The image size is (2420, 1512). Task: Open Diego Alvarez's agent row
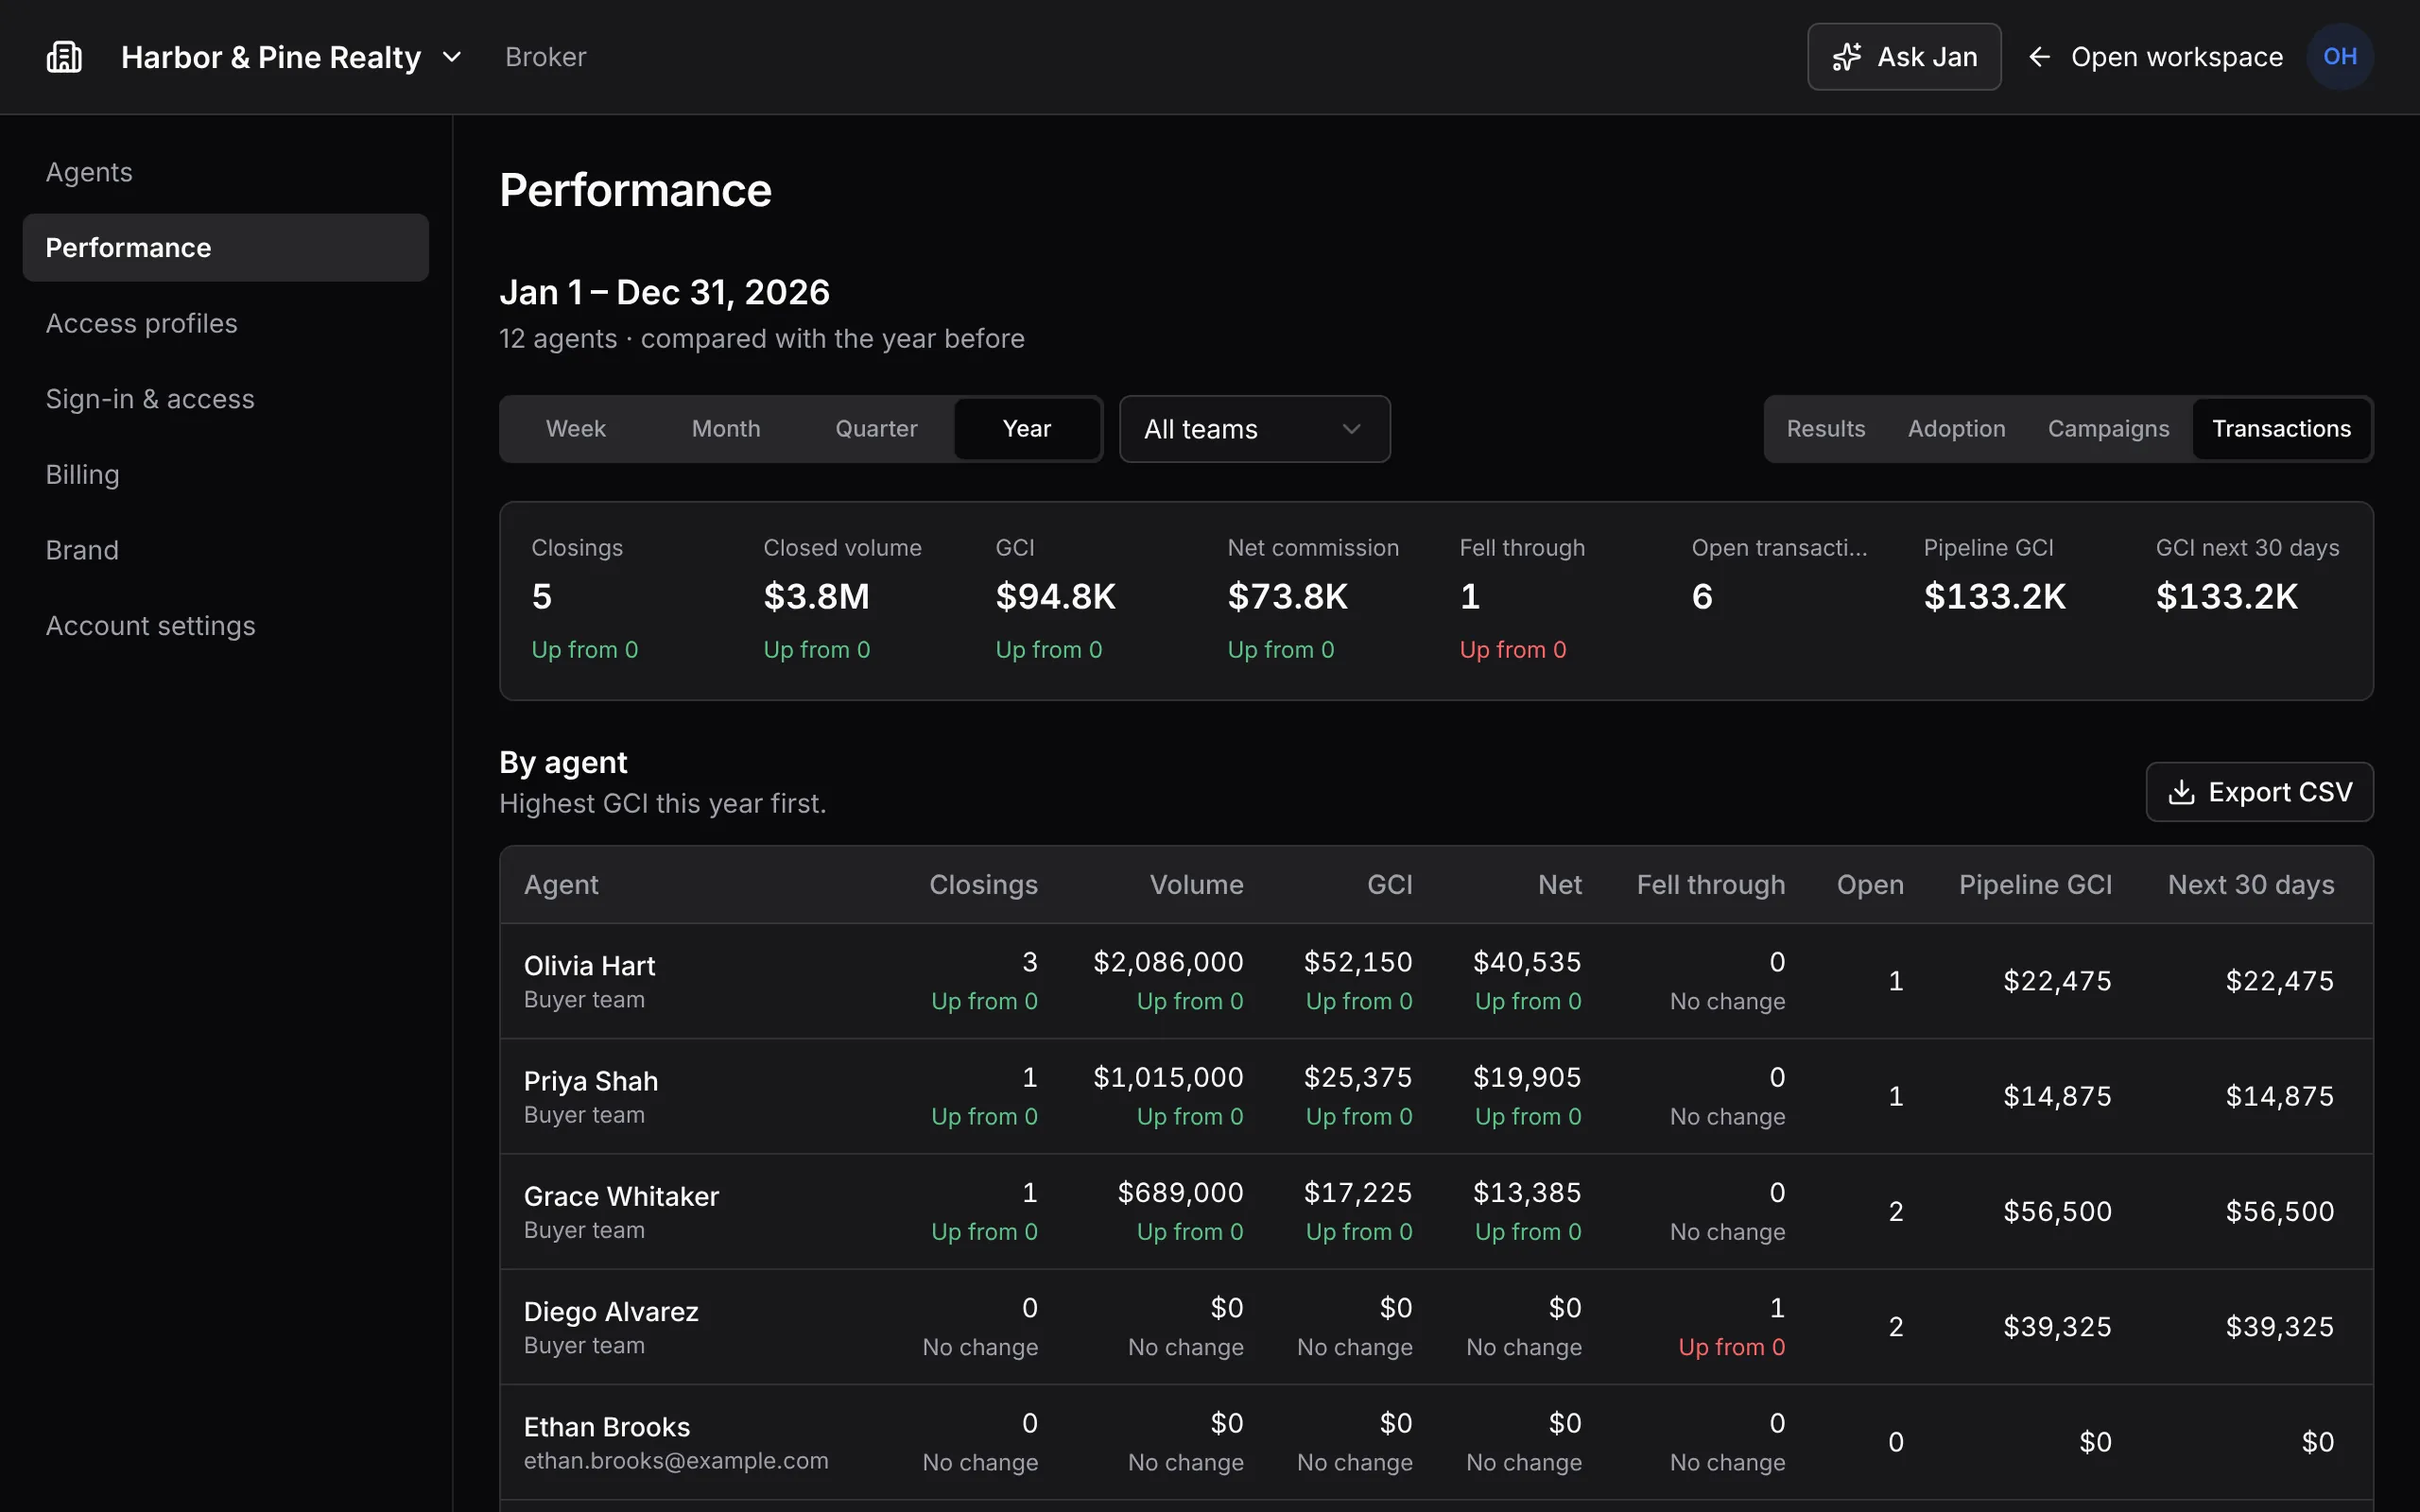(x=1436, y=1326)
